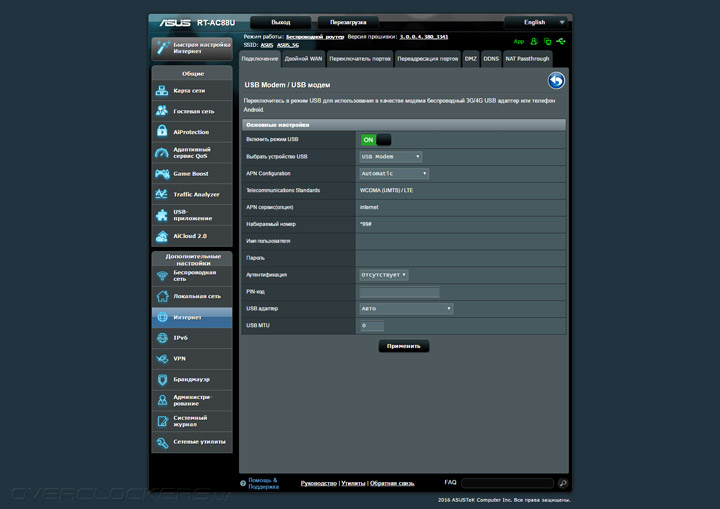Open the APN Configuration dropdown
720x509 pixels.
pyautogui.click(x=394, y=174)
